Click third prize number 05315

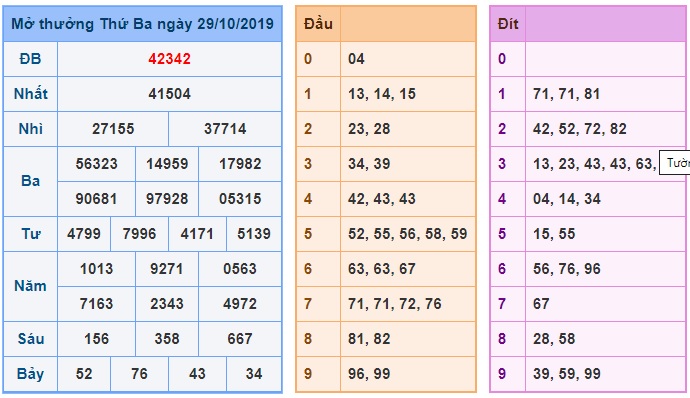[x=240, y=199]
